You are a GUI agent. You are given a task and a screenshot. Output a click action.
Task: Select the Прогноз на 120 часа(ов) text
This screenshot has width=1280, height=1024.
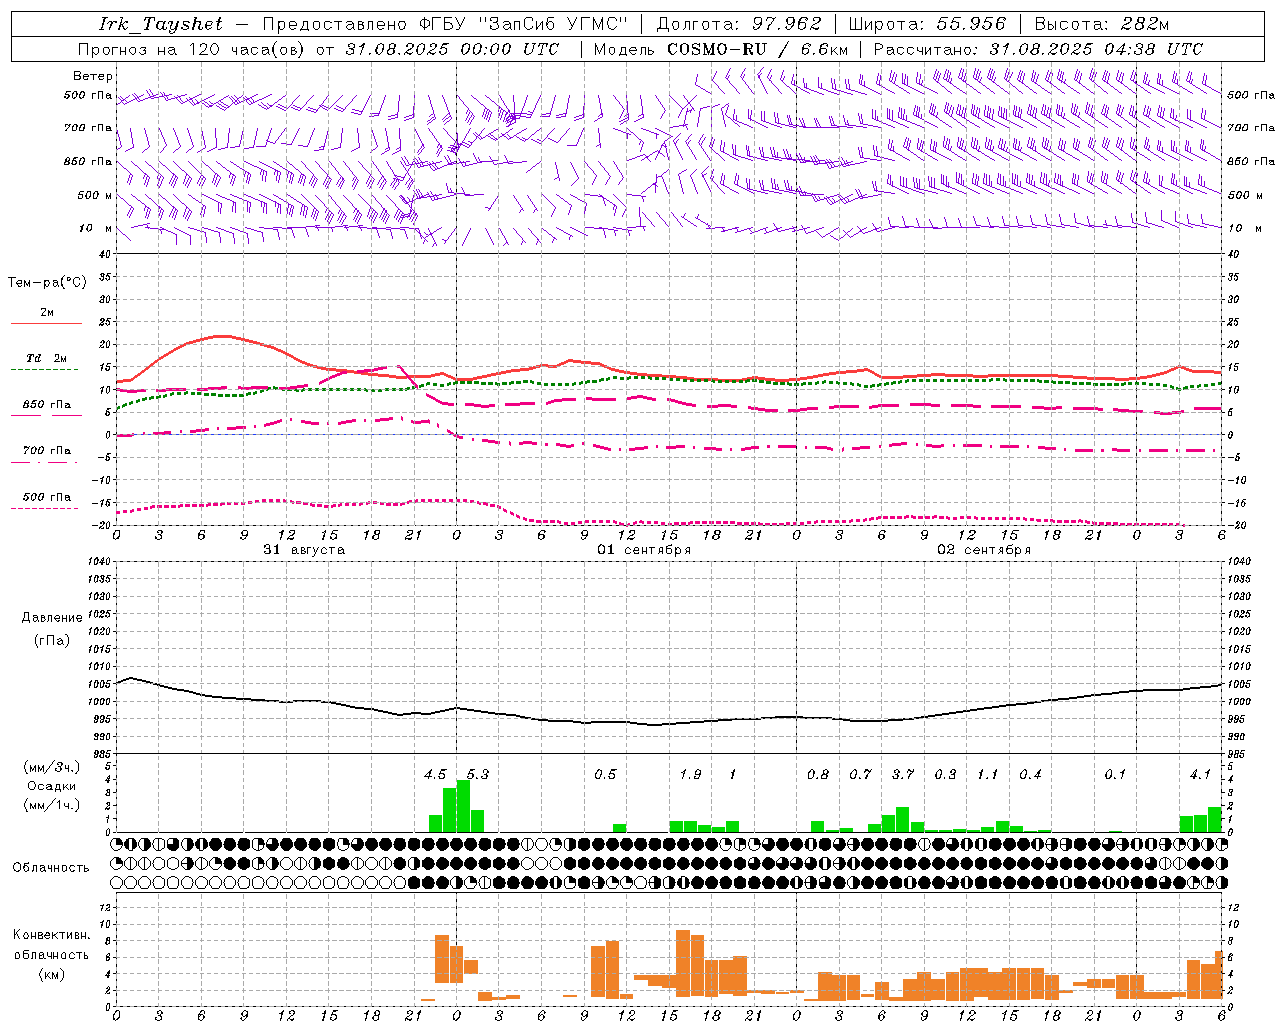click(193, 49)
